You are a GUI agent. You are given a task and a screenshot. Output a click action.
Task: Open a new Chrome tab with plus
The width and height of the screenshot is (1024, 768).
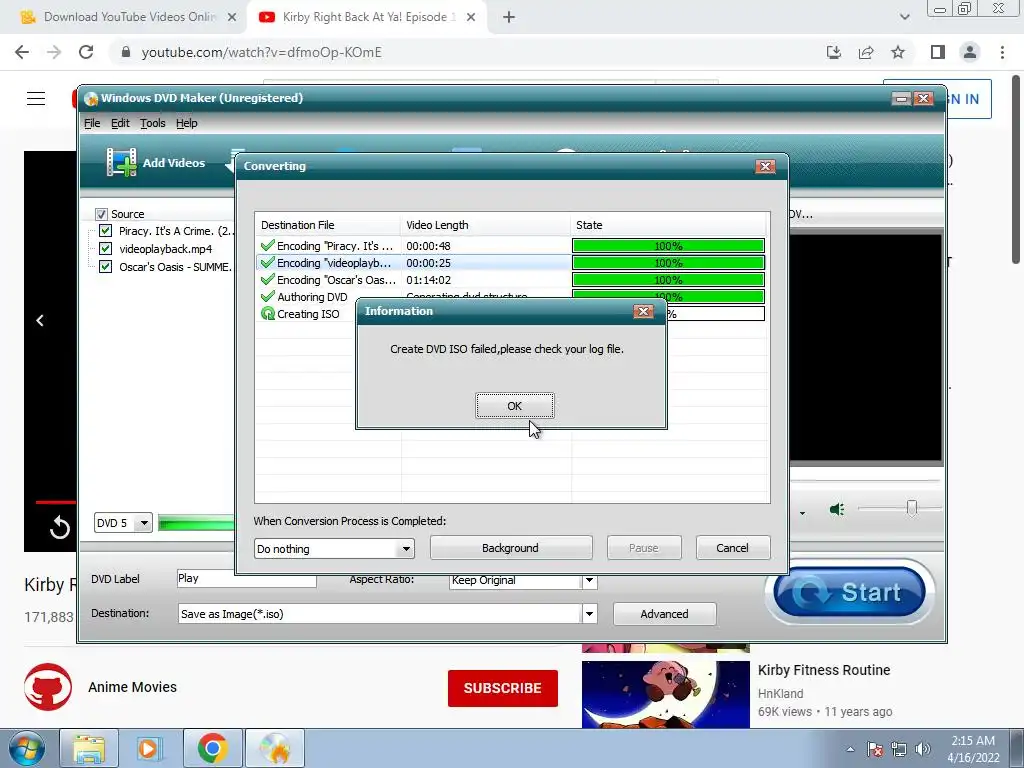[509, 17]
